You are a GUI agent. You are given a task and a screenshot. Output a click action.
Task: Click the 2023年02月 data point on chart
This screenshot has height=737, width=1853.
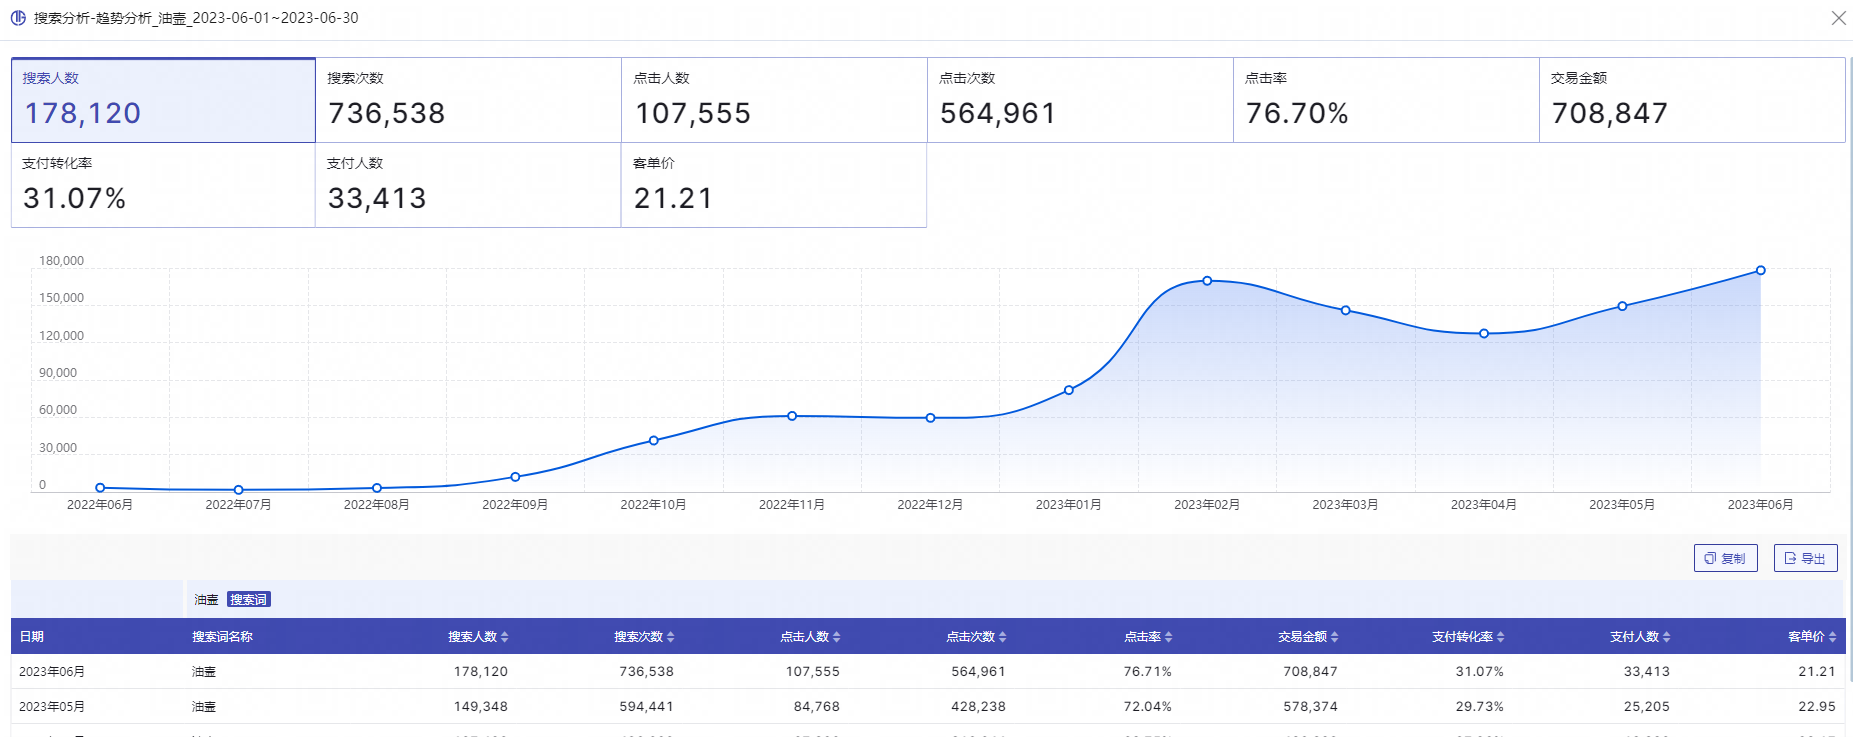pyautogui.click(x=1207, y=281)
